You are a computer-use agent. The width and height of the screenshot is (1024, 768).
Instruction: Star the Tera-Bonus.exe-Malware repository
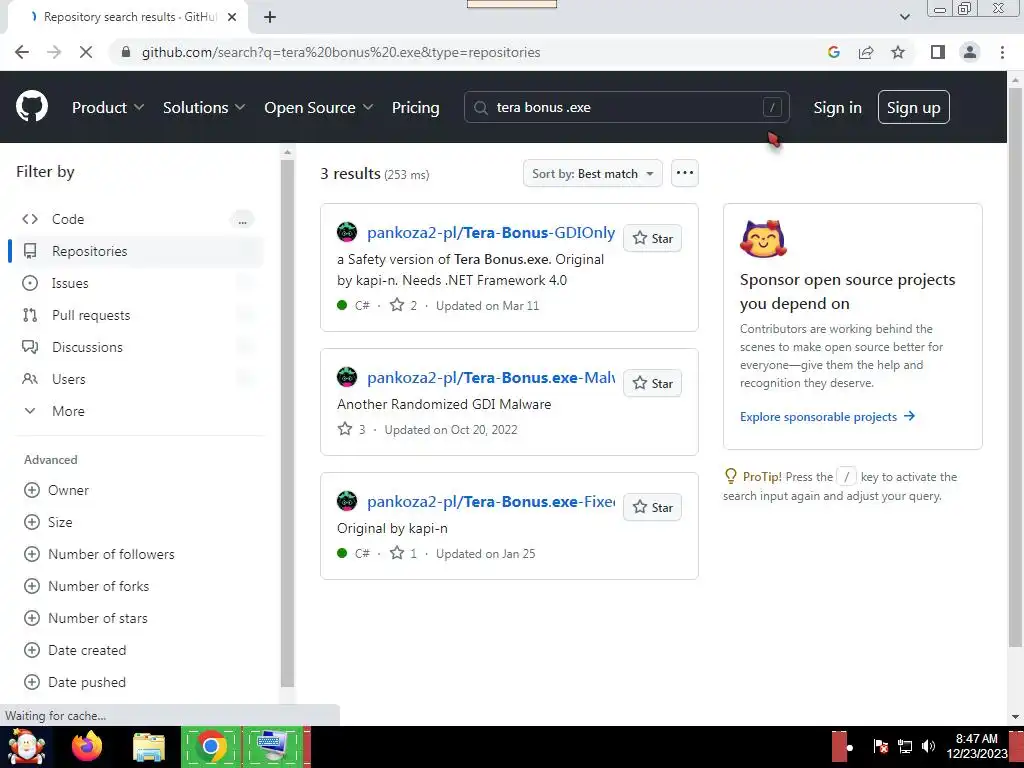652,383
